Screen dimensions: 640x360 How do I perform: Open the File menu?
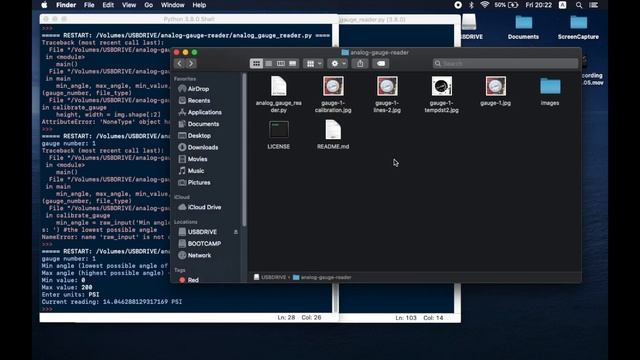pos(89,5)
